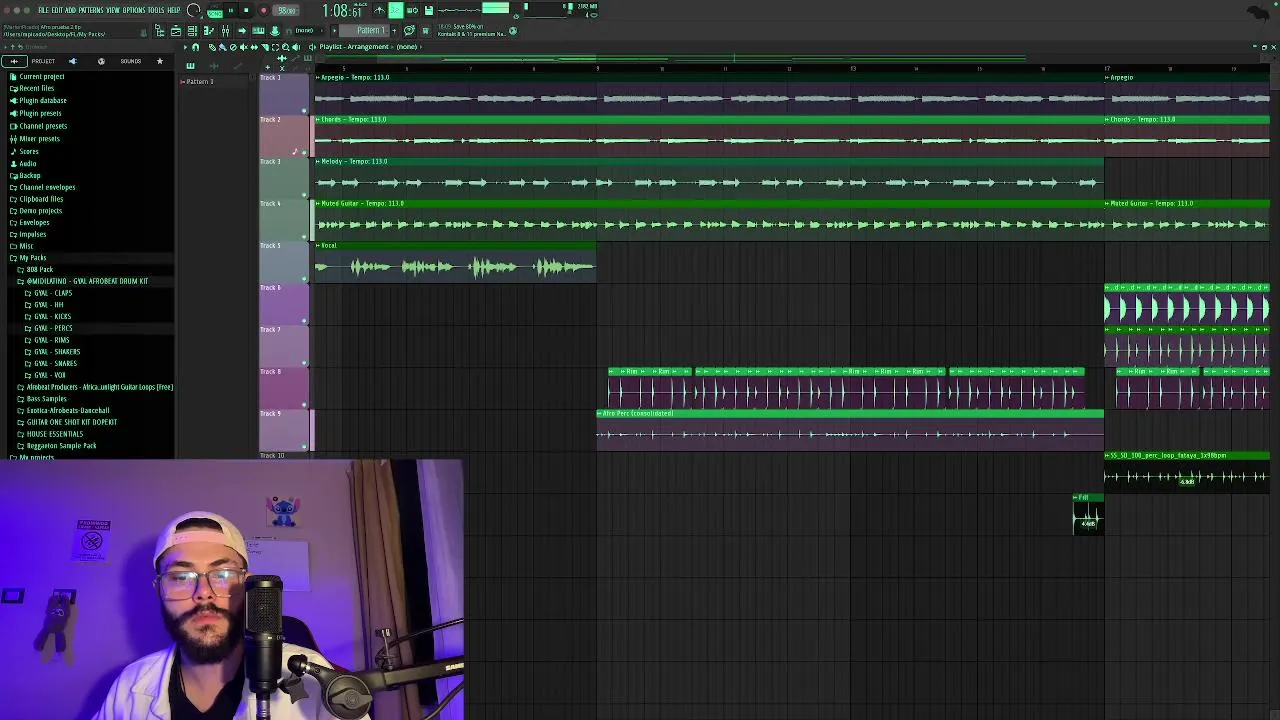Switch the Pat/Song mode toggle
1280x720 pixels.
point(215,11)
